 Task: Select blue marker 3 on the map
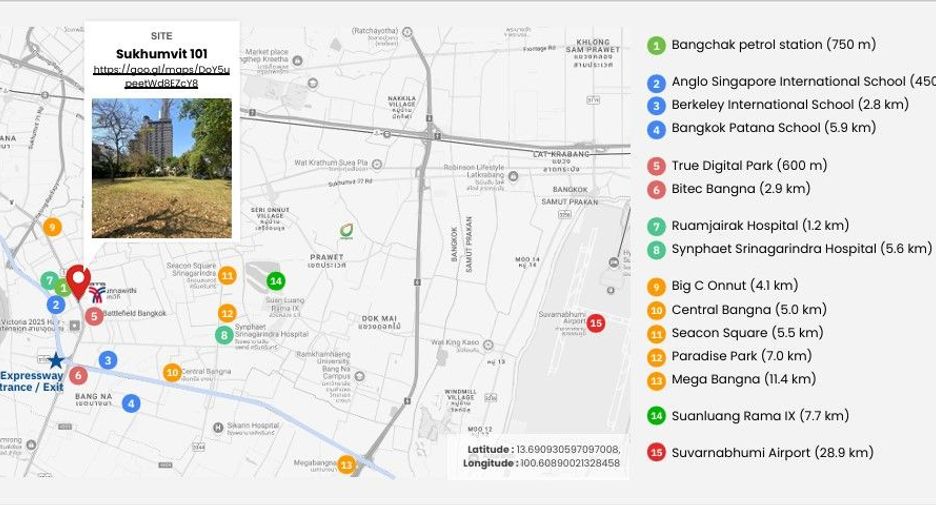tap(108, 360)
